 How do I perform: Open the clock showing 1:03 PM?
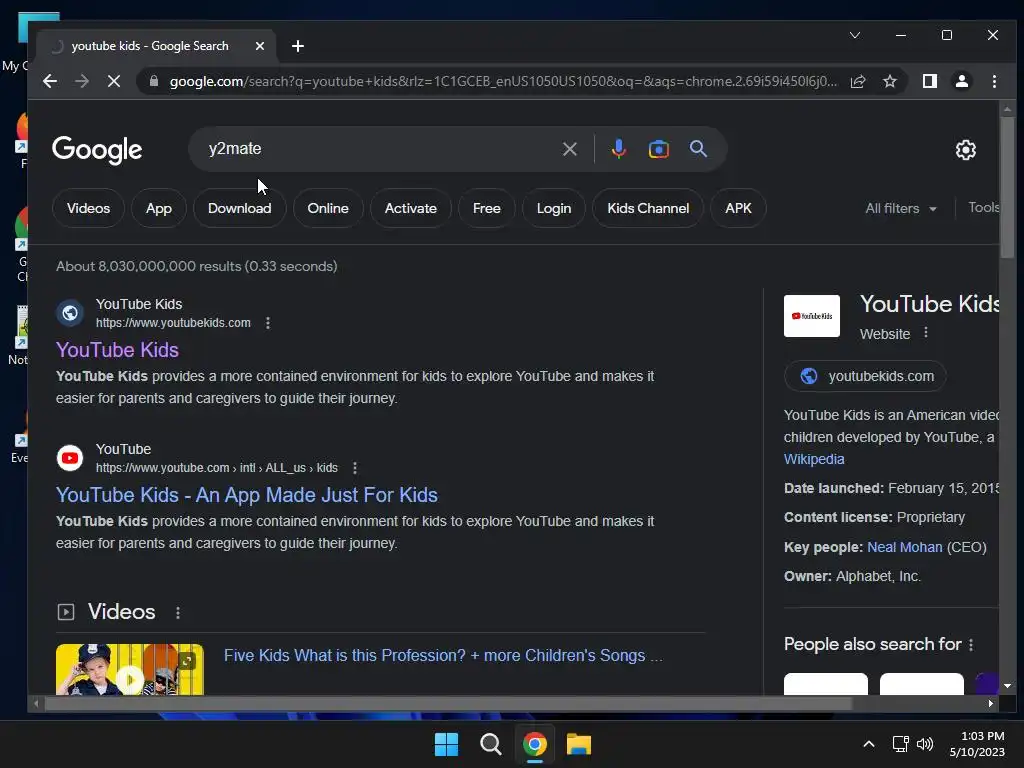(977, 744)
